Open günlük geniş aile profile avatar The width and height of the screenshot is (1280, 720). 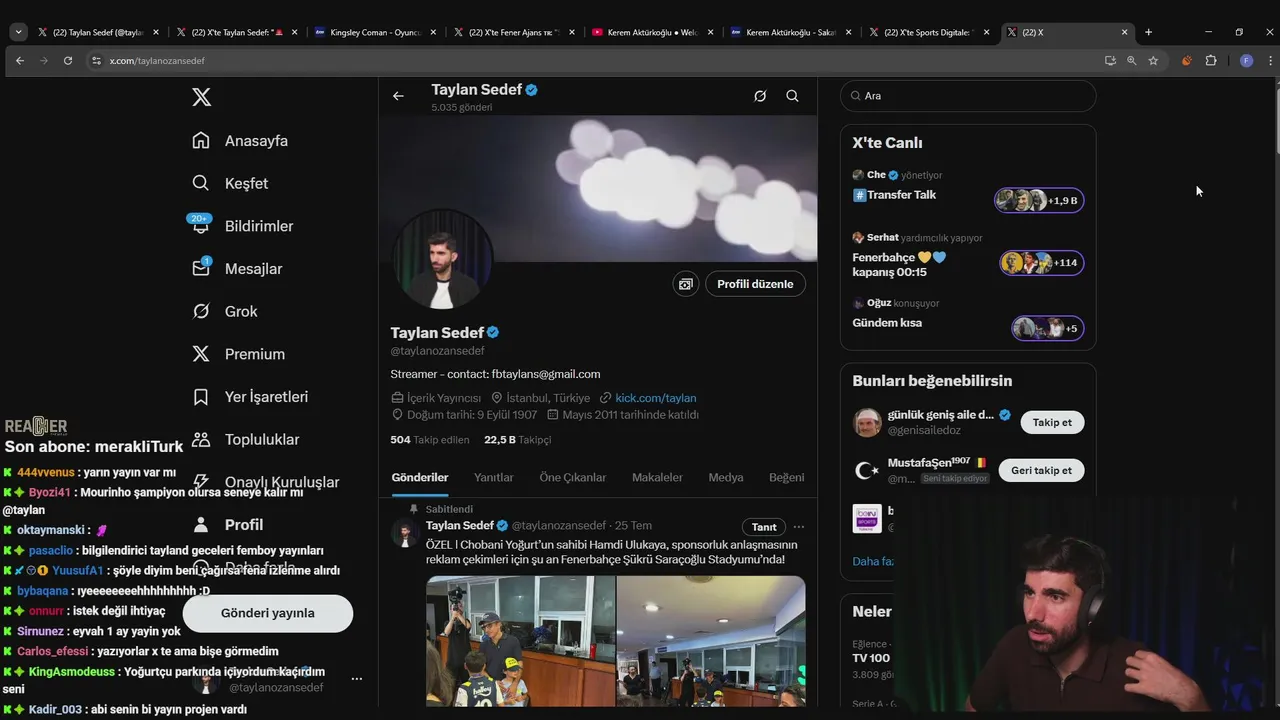coord(867,422)
